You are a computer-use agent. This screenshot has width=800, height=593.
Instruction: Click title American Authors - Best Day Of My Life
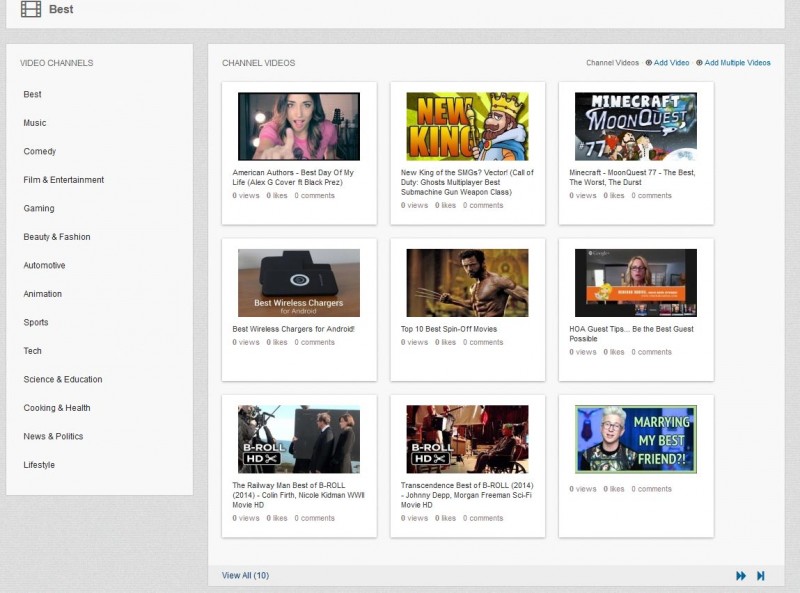[293, 178]
